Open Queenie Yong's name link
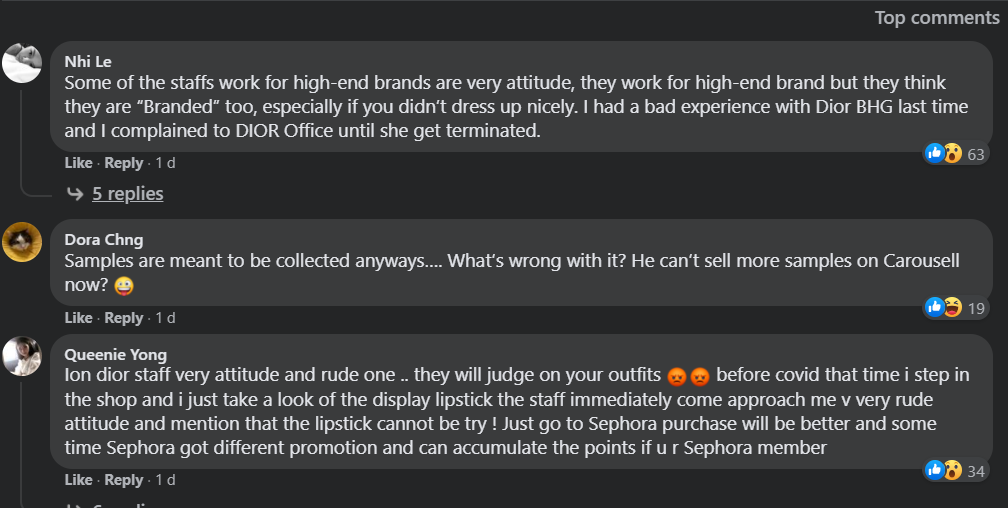 116,355
